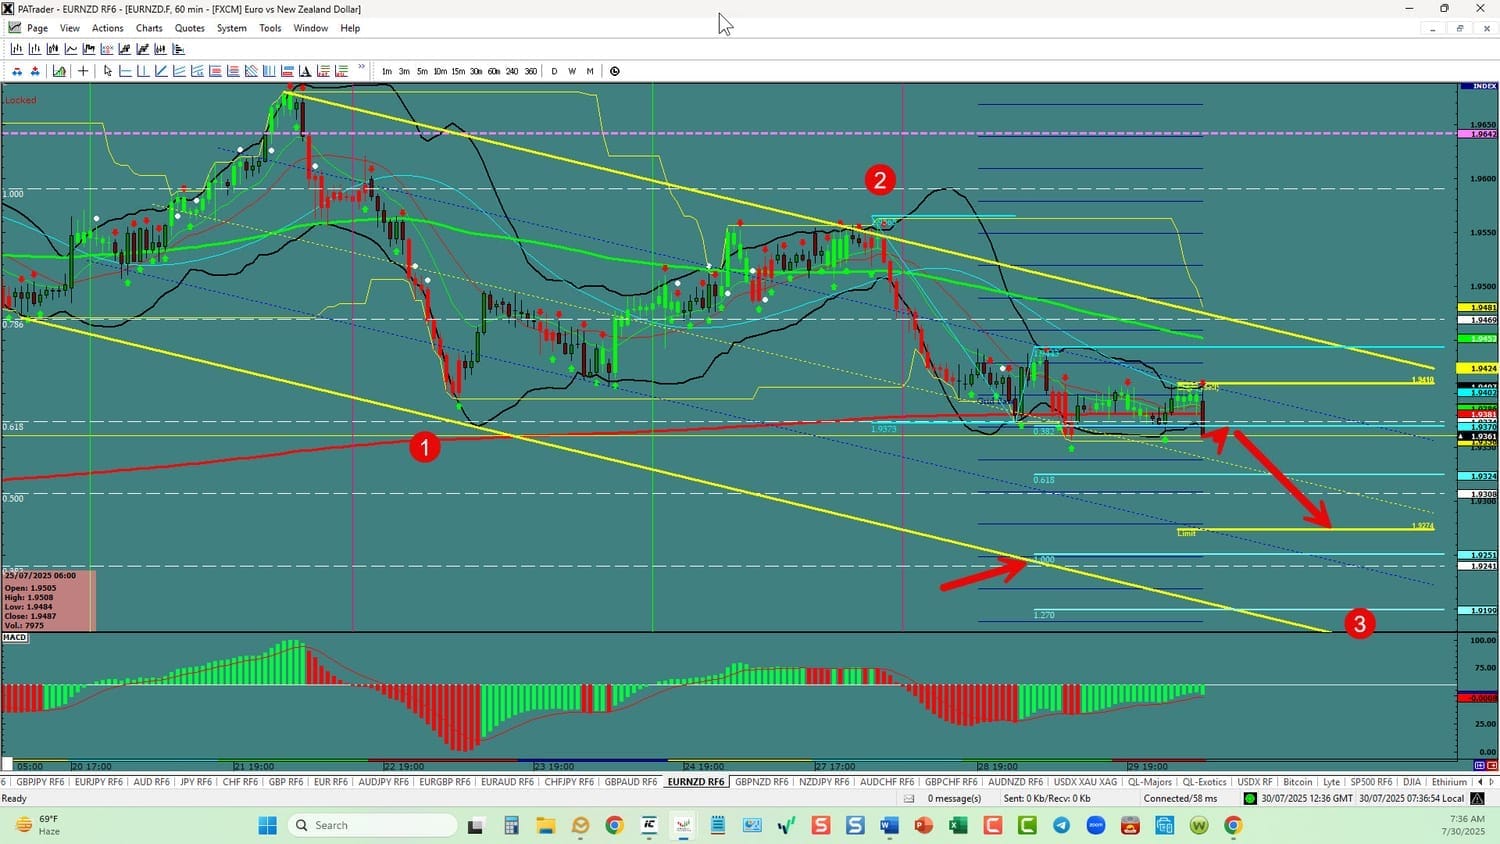The width and height of the screenshot is (1500, 844).
Task: Click the green chart indicator icon
Action: [59, 71]
